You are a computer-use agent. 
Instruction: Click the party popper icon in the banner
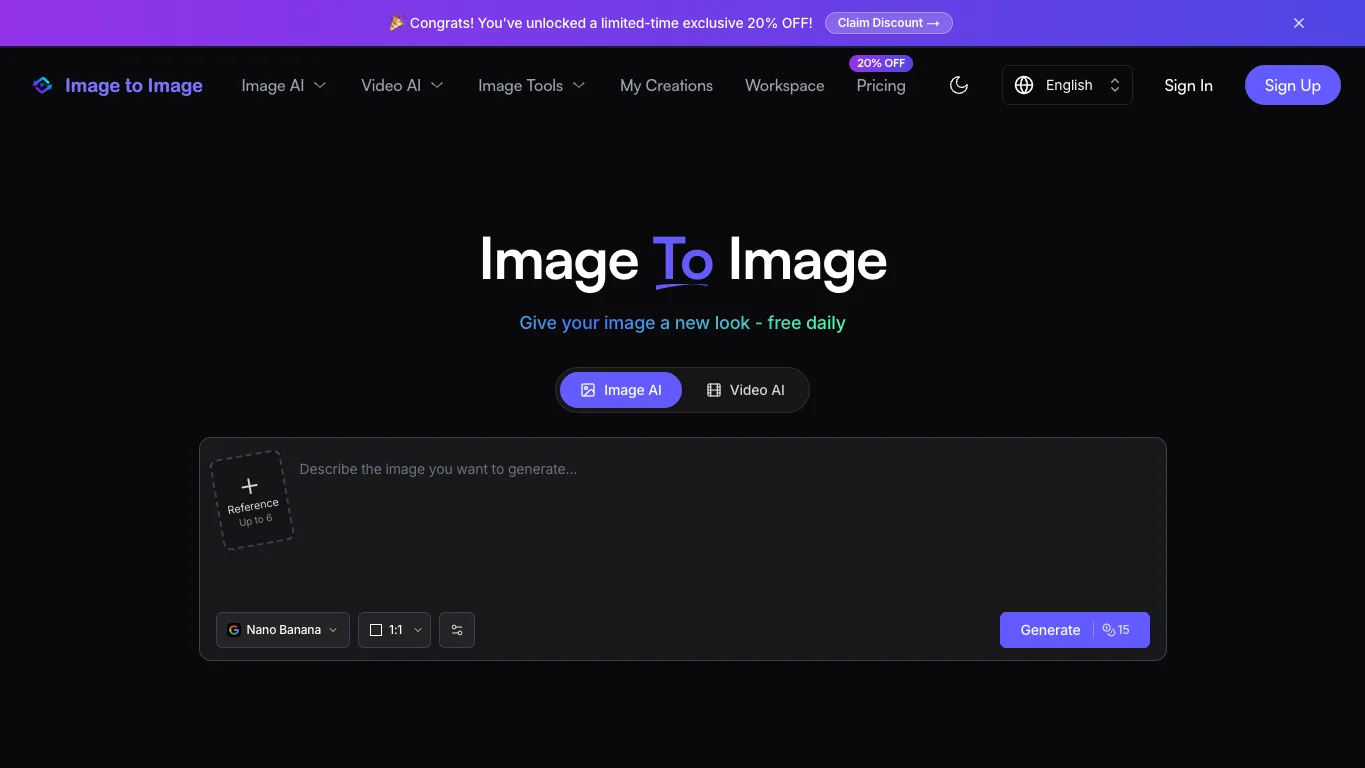(x=396, y=23)
